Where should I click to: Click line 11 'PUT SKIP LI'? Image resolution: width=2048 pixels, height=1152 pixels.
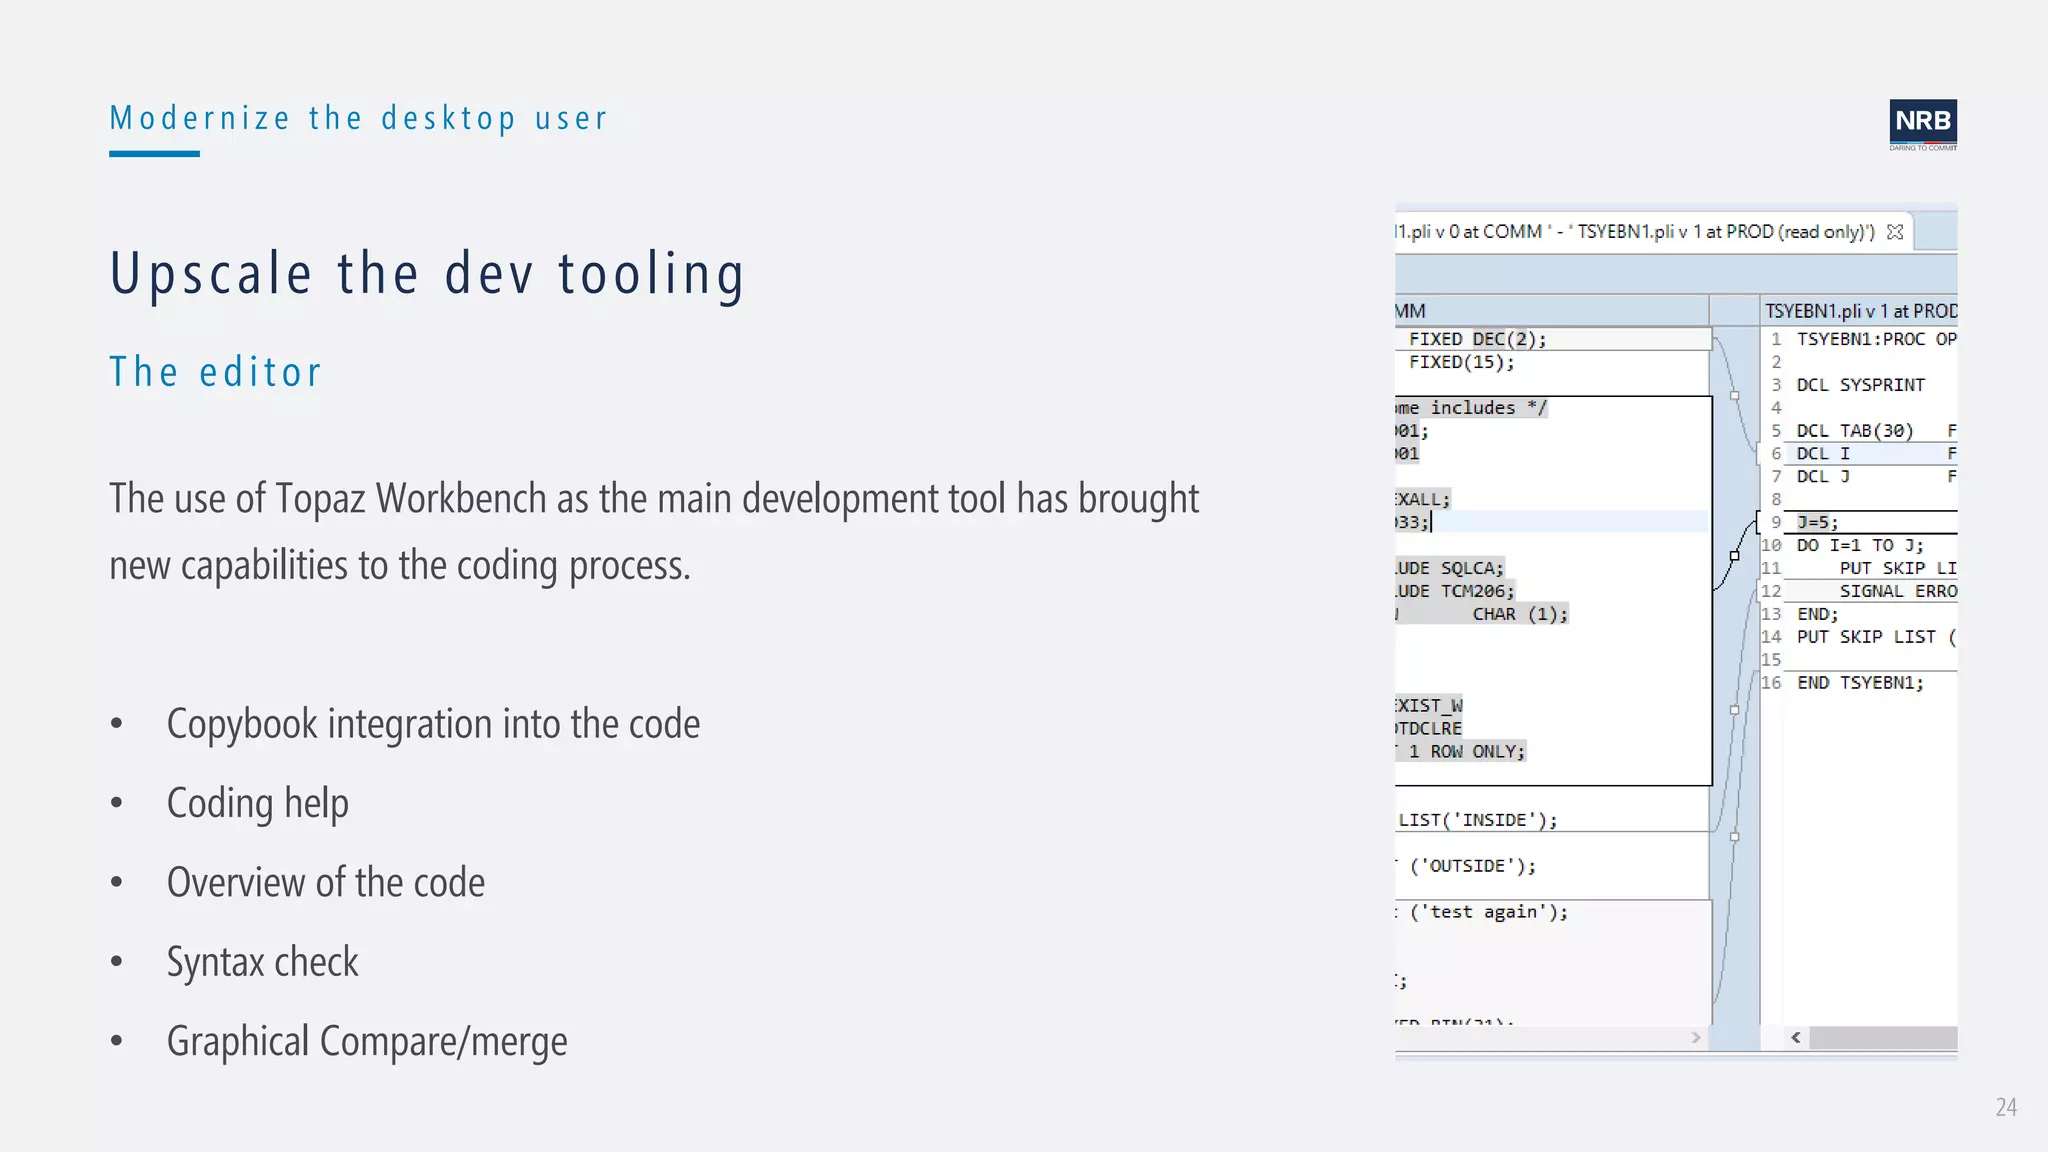point(1897,568)
